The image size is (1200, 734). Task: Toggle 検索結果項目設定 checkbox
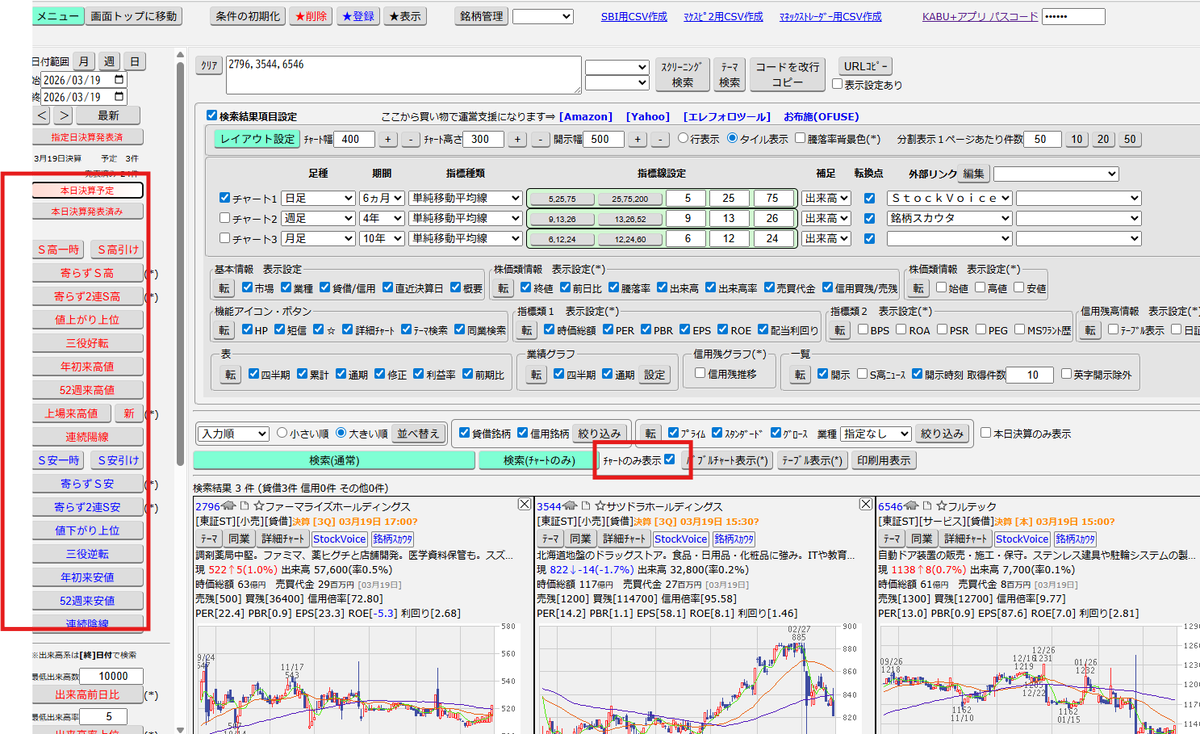211,116
